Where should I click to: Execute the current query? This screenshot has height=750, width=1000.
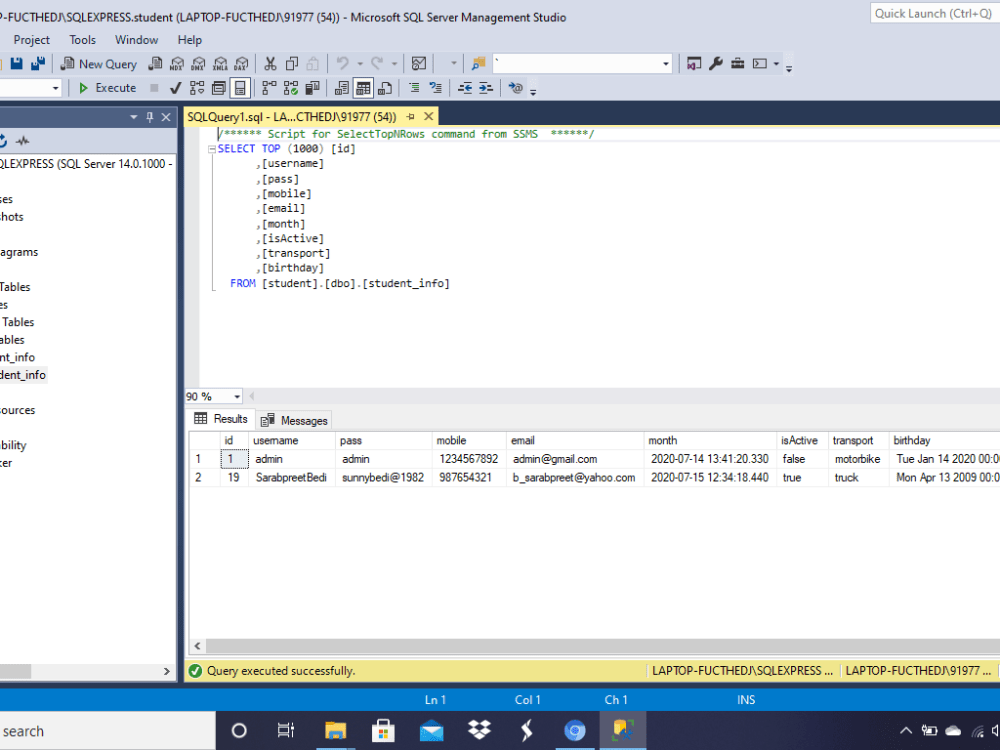[107, 88]
